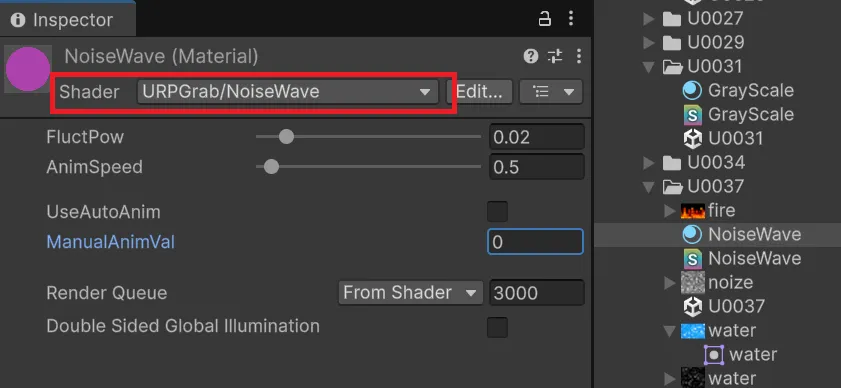The image size is (841, 388).
Task: Collapse the U0031 folder
Action: (649, 67)
